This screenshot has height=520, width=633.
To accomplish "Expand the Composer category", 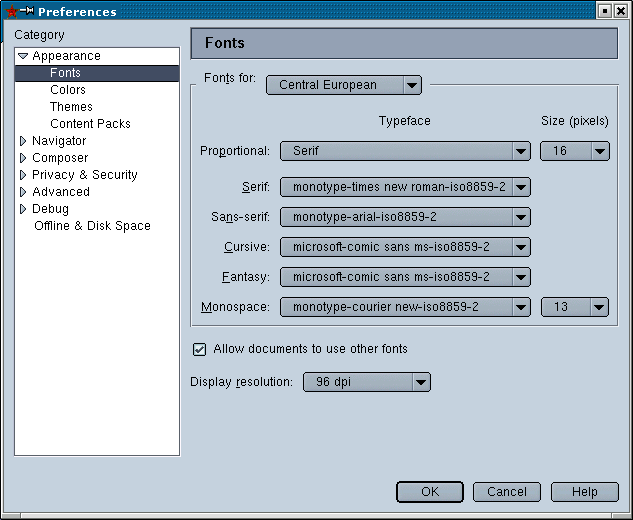I will click(x=23, y=158).
